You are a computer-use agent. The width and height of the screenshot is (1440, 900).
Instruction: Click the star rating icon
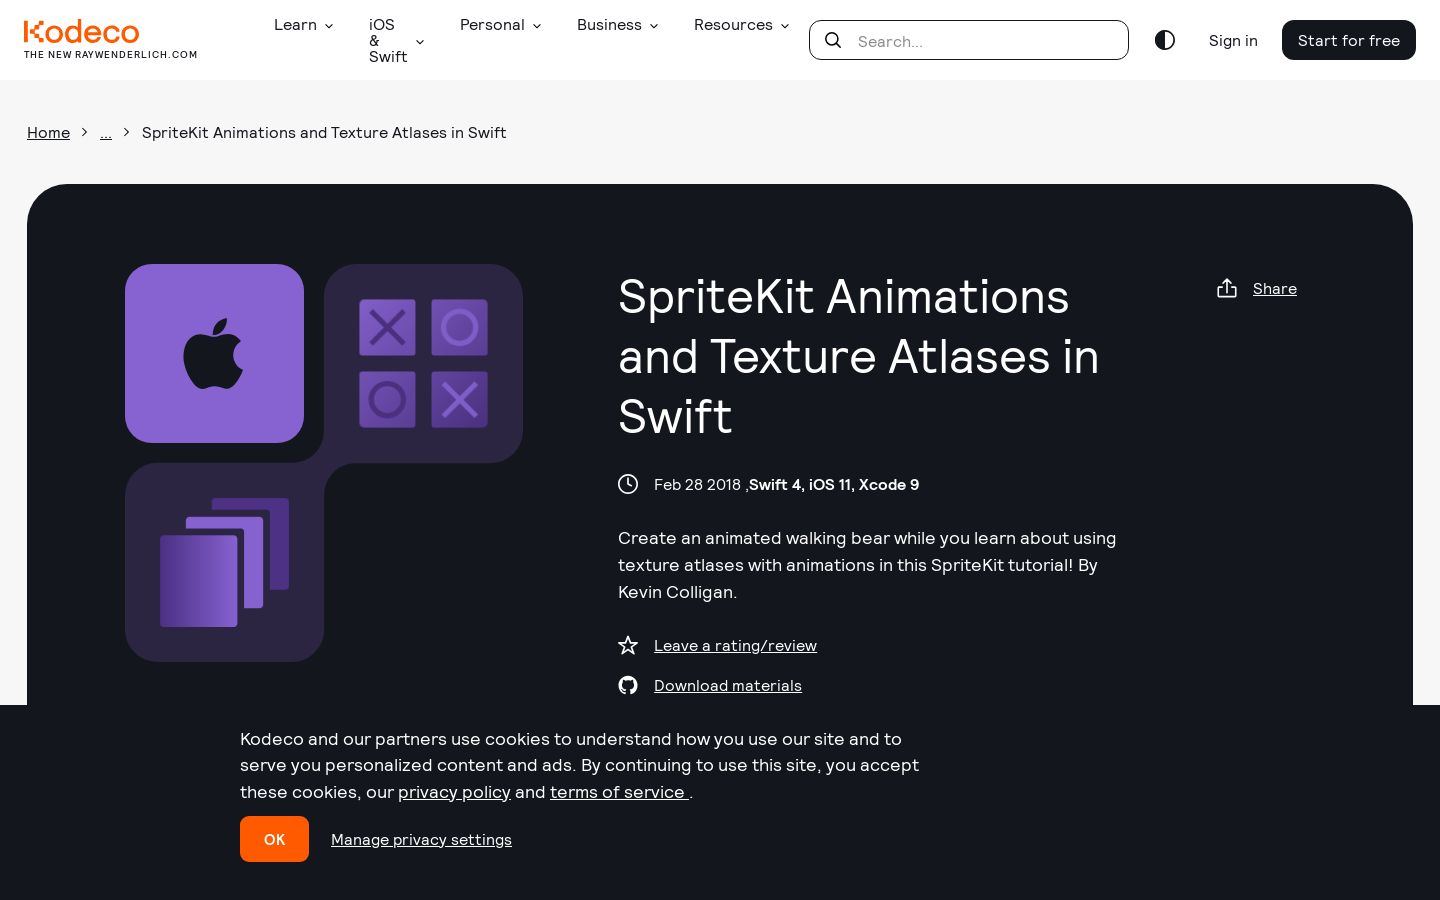(628, 645)
